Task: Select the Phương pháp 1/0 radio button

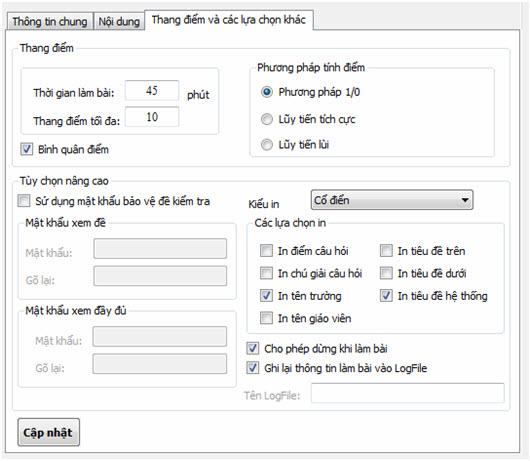Action: coord(267,92)
